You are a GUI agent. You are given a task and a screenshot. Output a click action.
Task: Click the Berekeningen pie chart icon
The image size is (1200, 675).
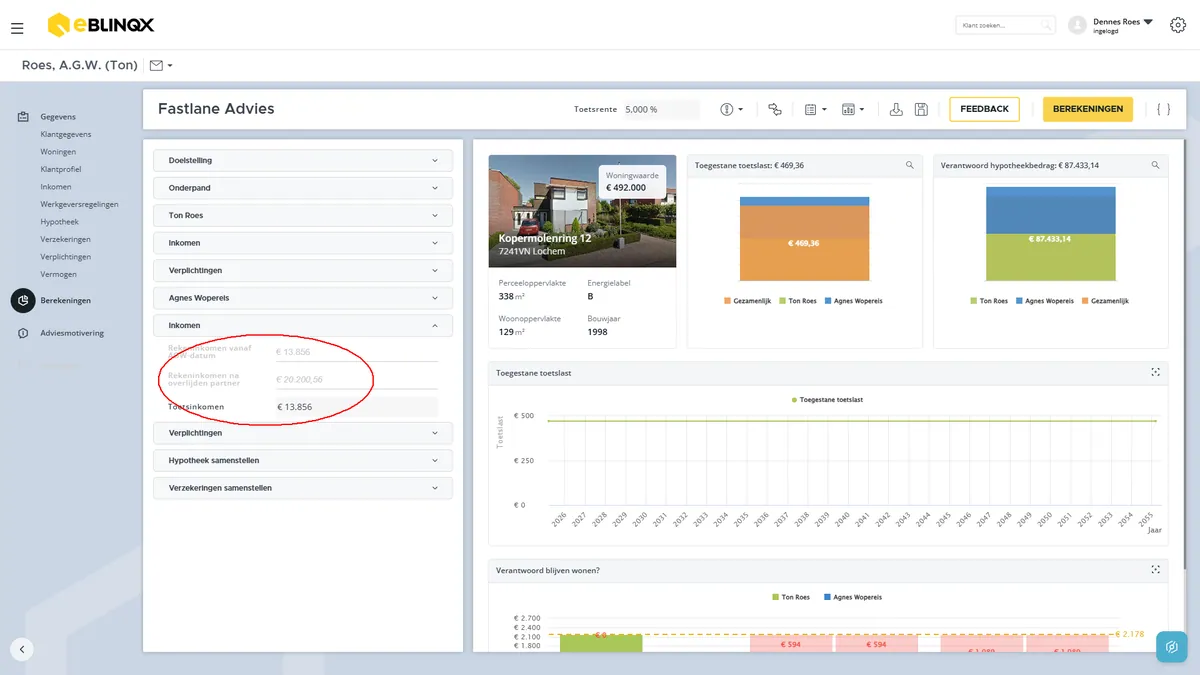22,300
